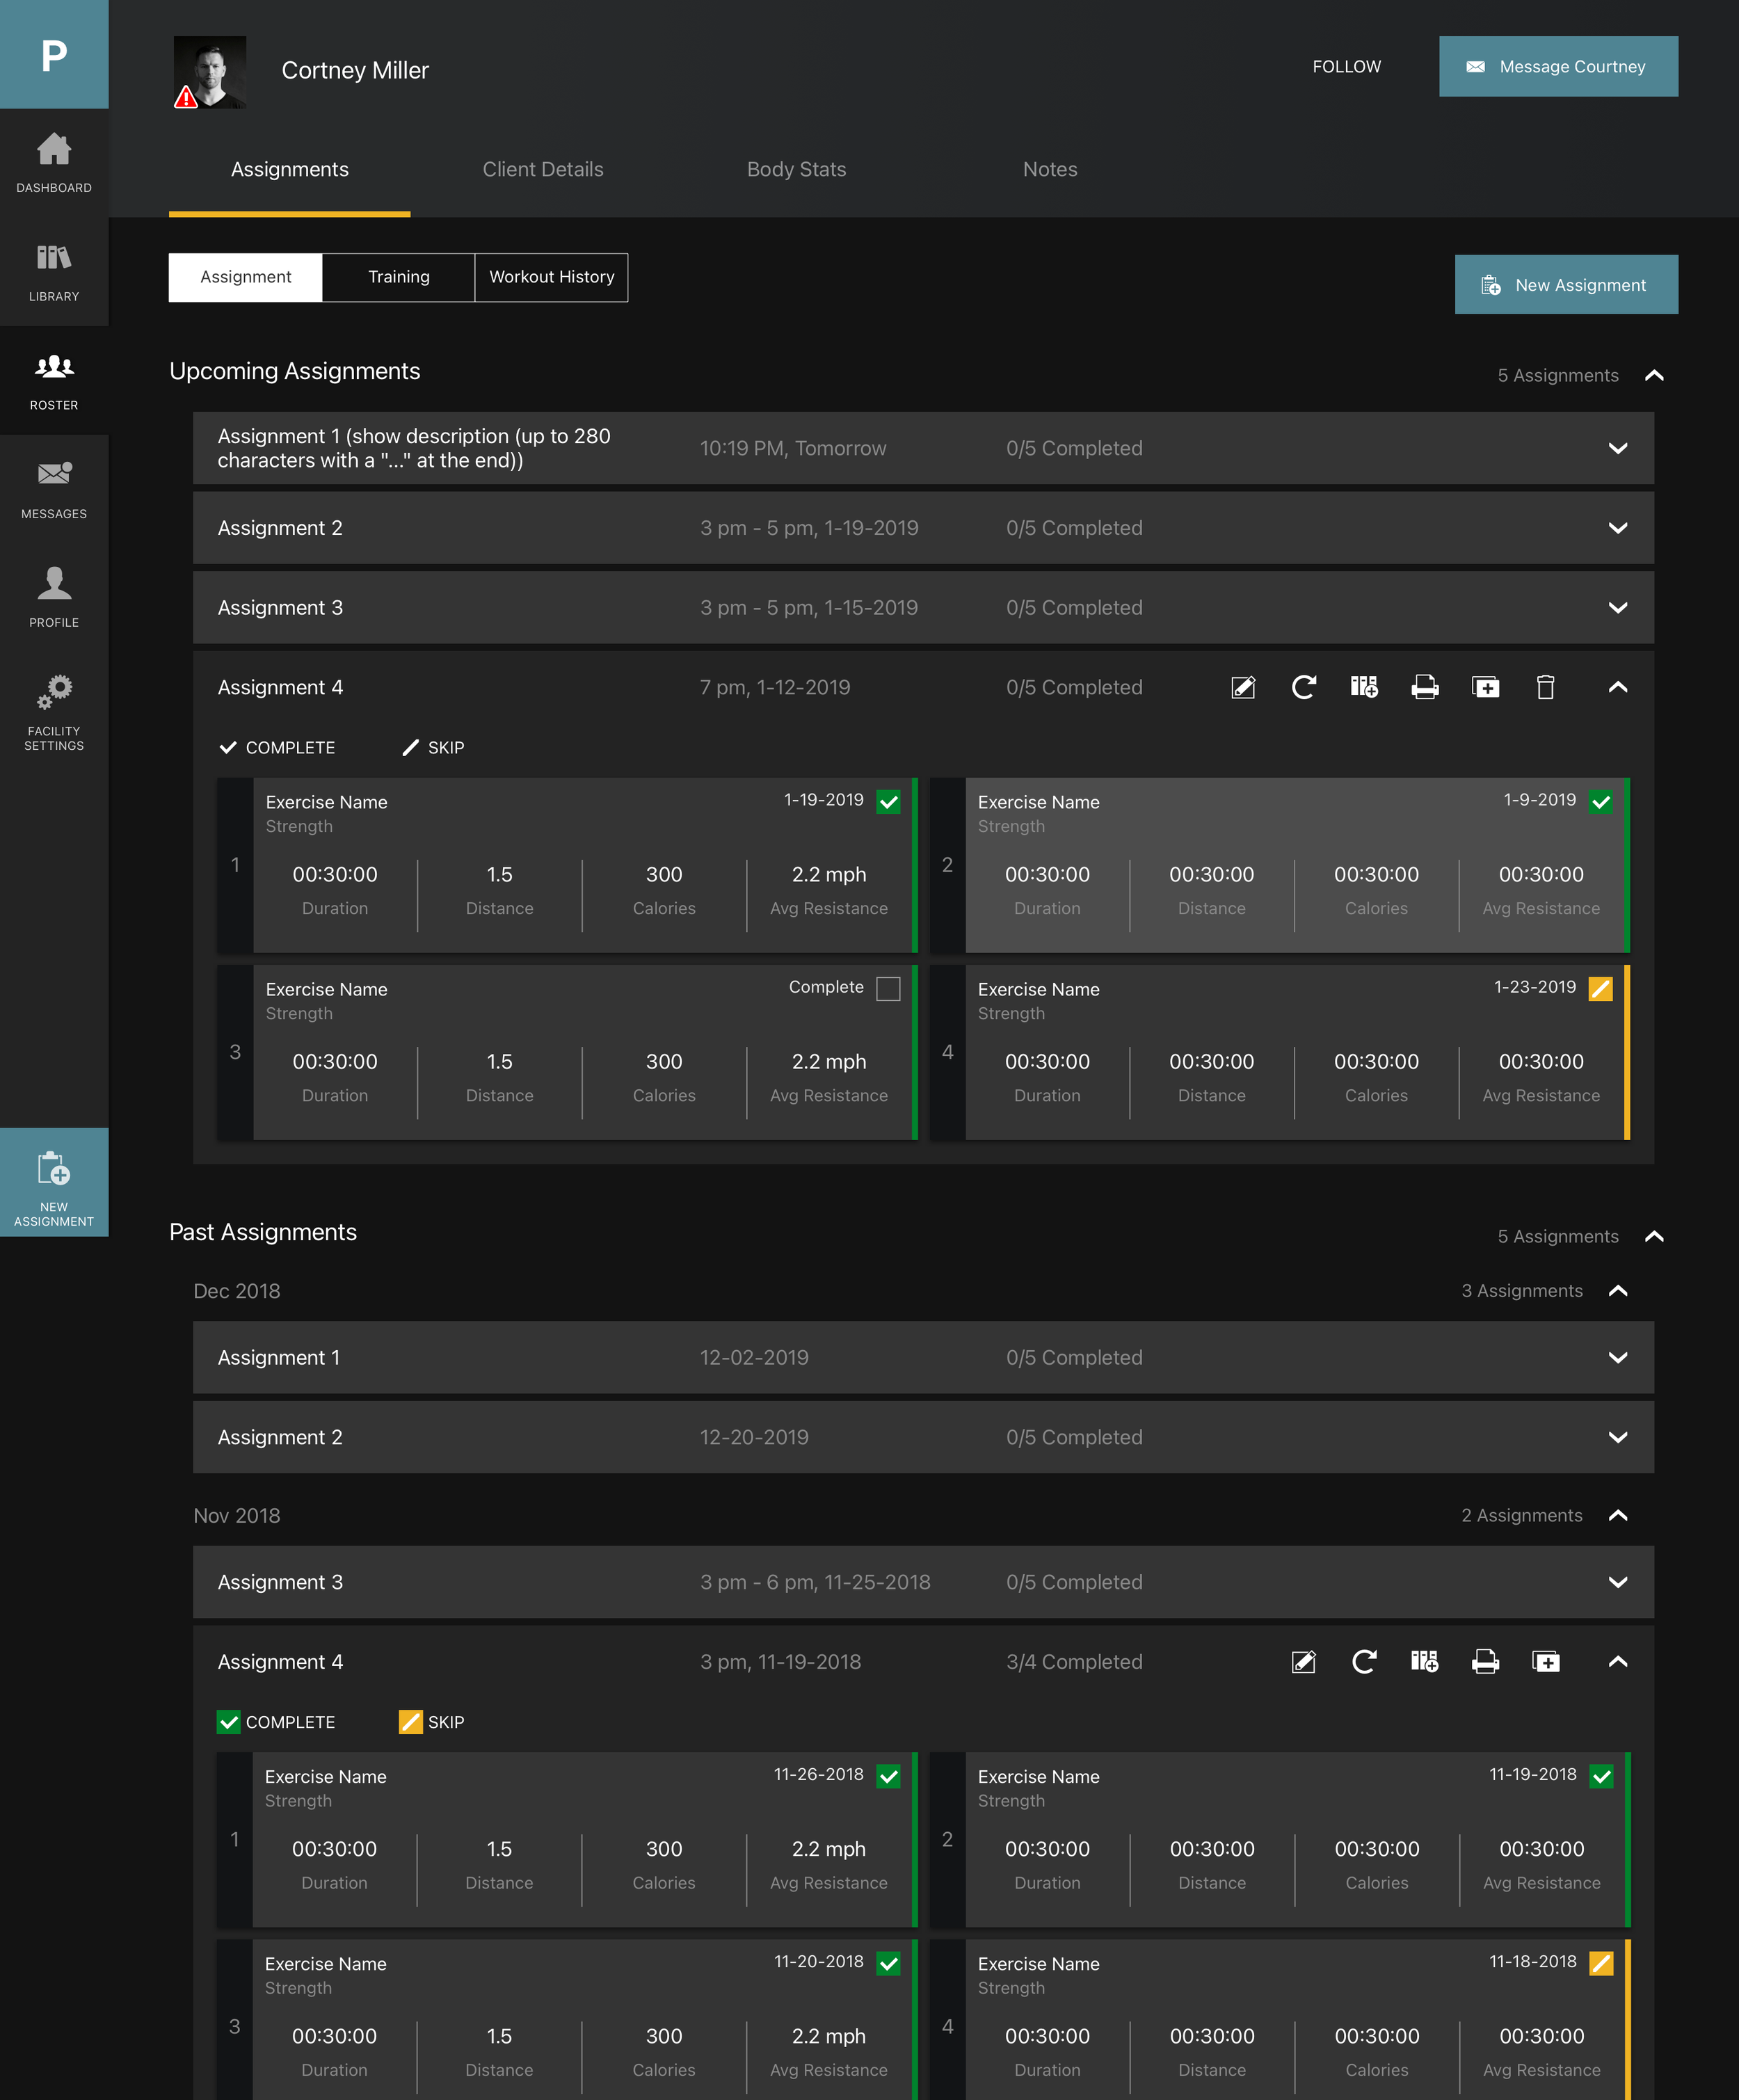Image resolution: width=1739 pixels, height=2100 pixels.
Task: Click the refresh icon on upcoming Assignment 4
Action: tap(1303, 687)
